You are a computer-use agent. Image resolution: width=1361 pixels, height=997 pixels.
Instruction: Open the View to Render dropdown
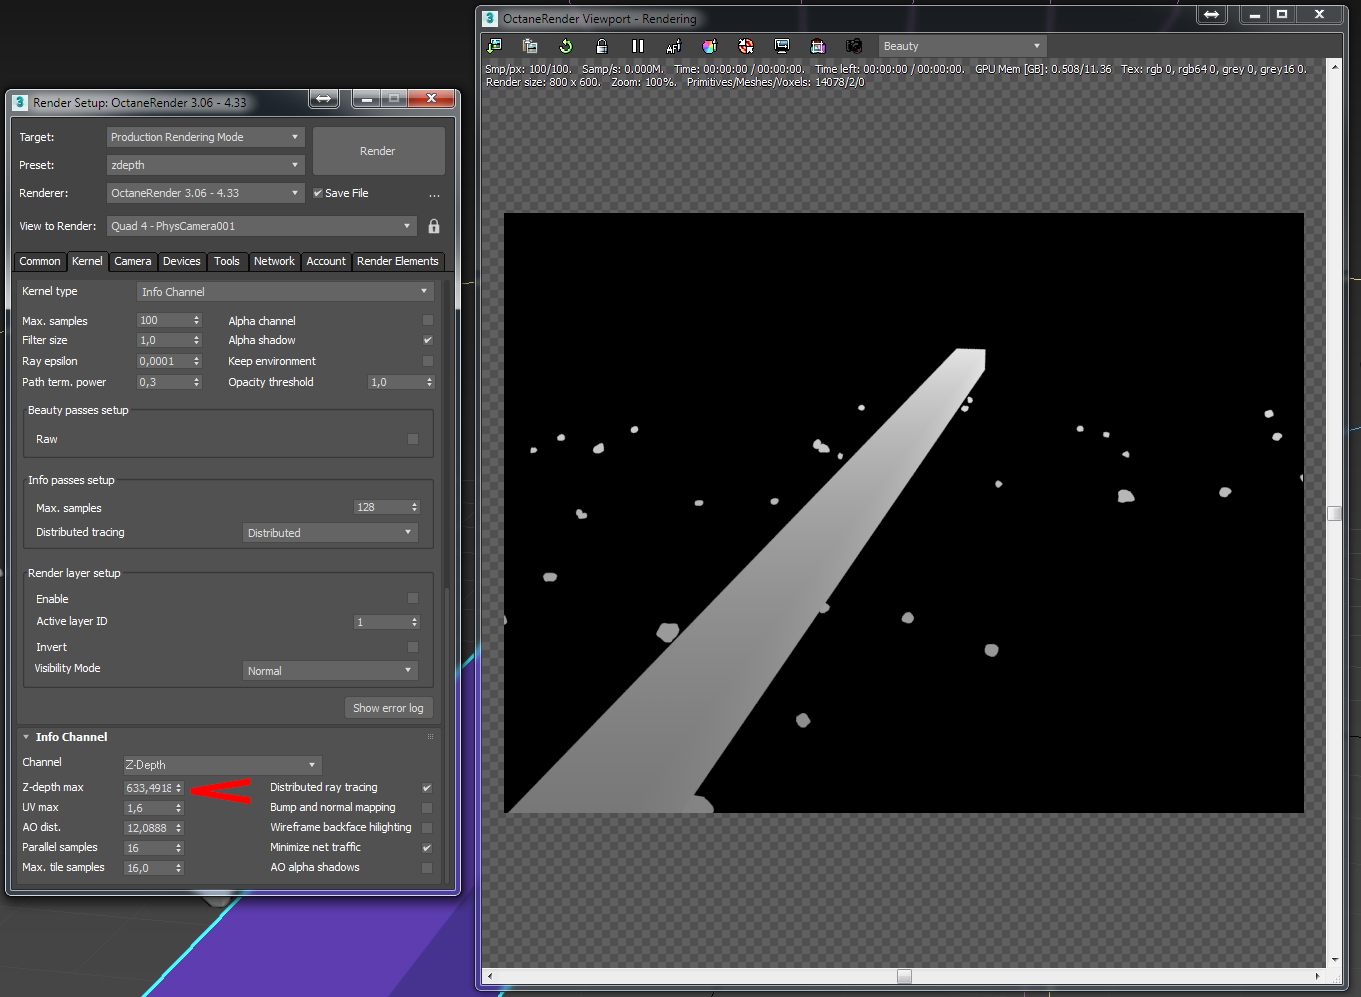point(261,226)
